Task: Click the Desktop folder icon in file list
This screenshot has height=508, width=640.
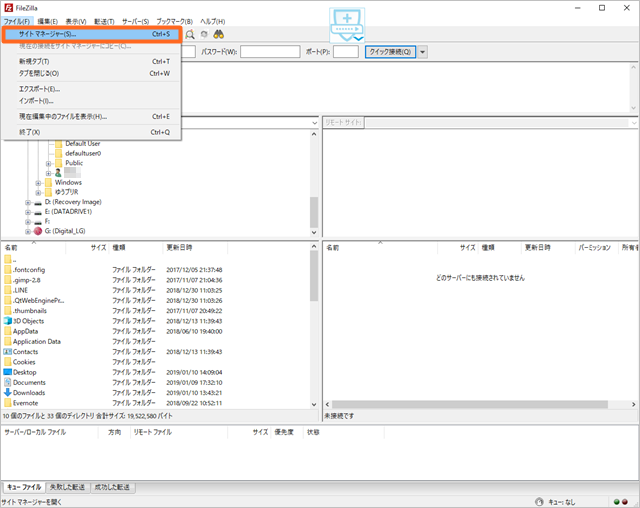Action: coord(7,372)
